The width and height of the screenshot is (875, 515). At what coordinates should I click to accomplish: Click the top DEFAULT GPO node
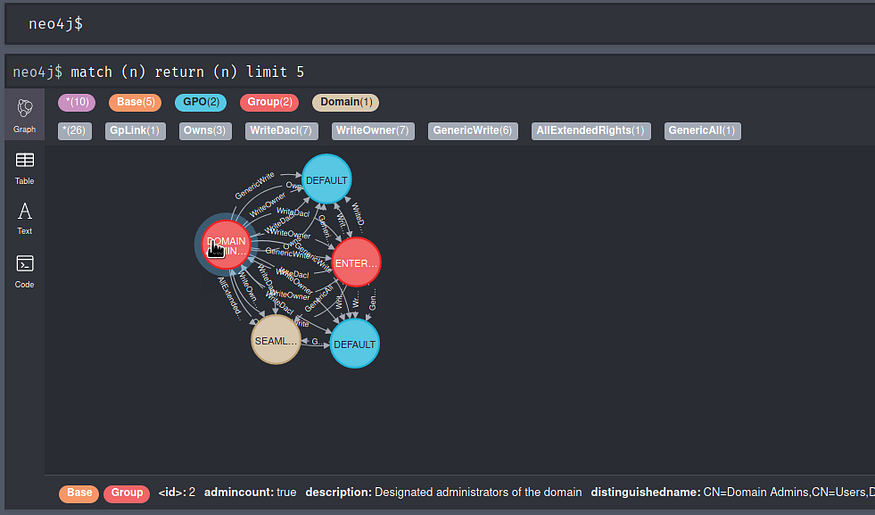326,180
